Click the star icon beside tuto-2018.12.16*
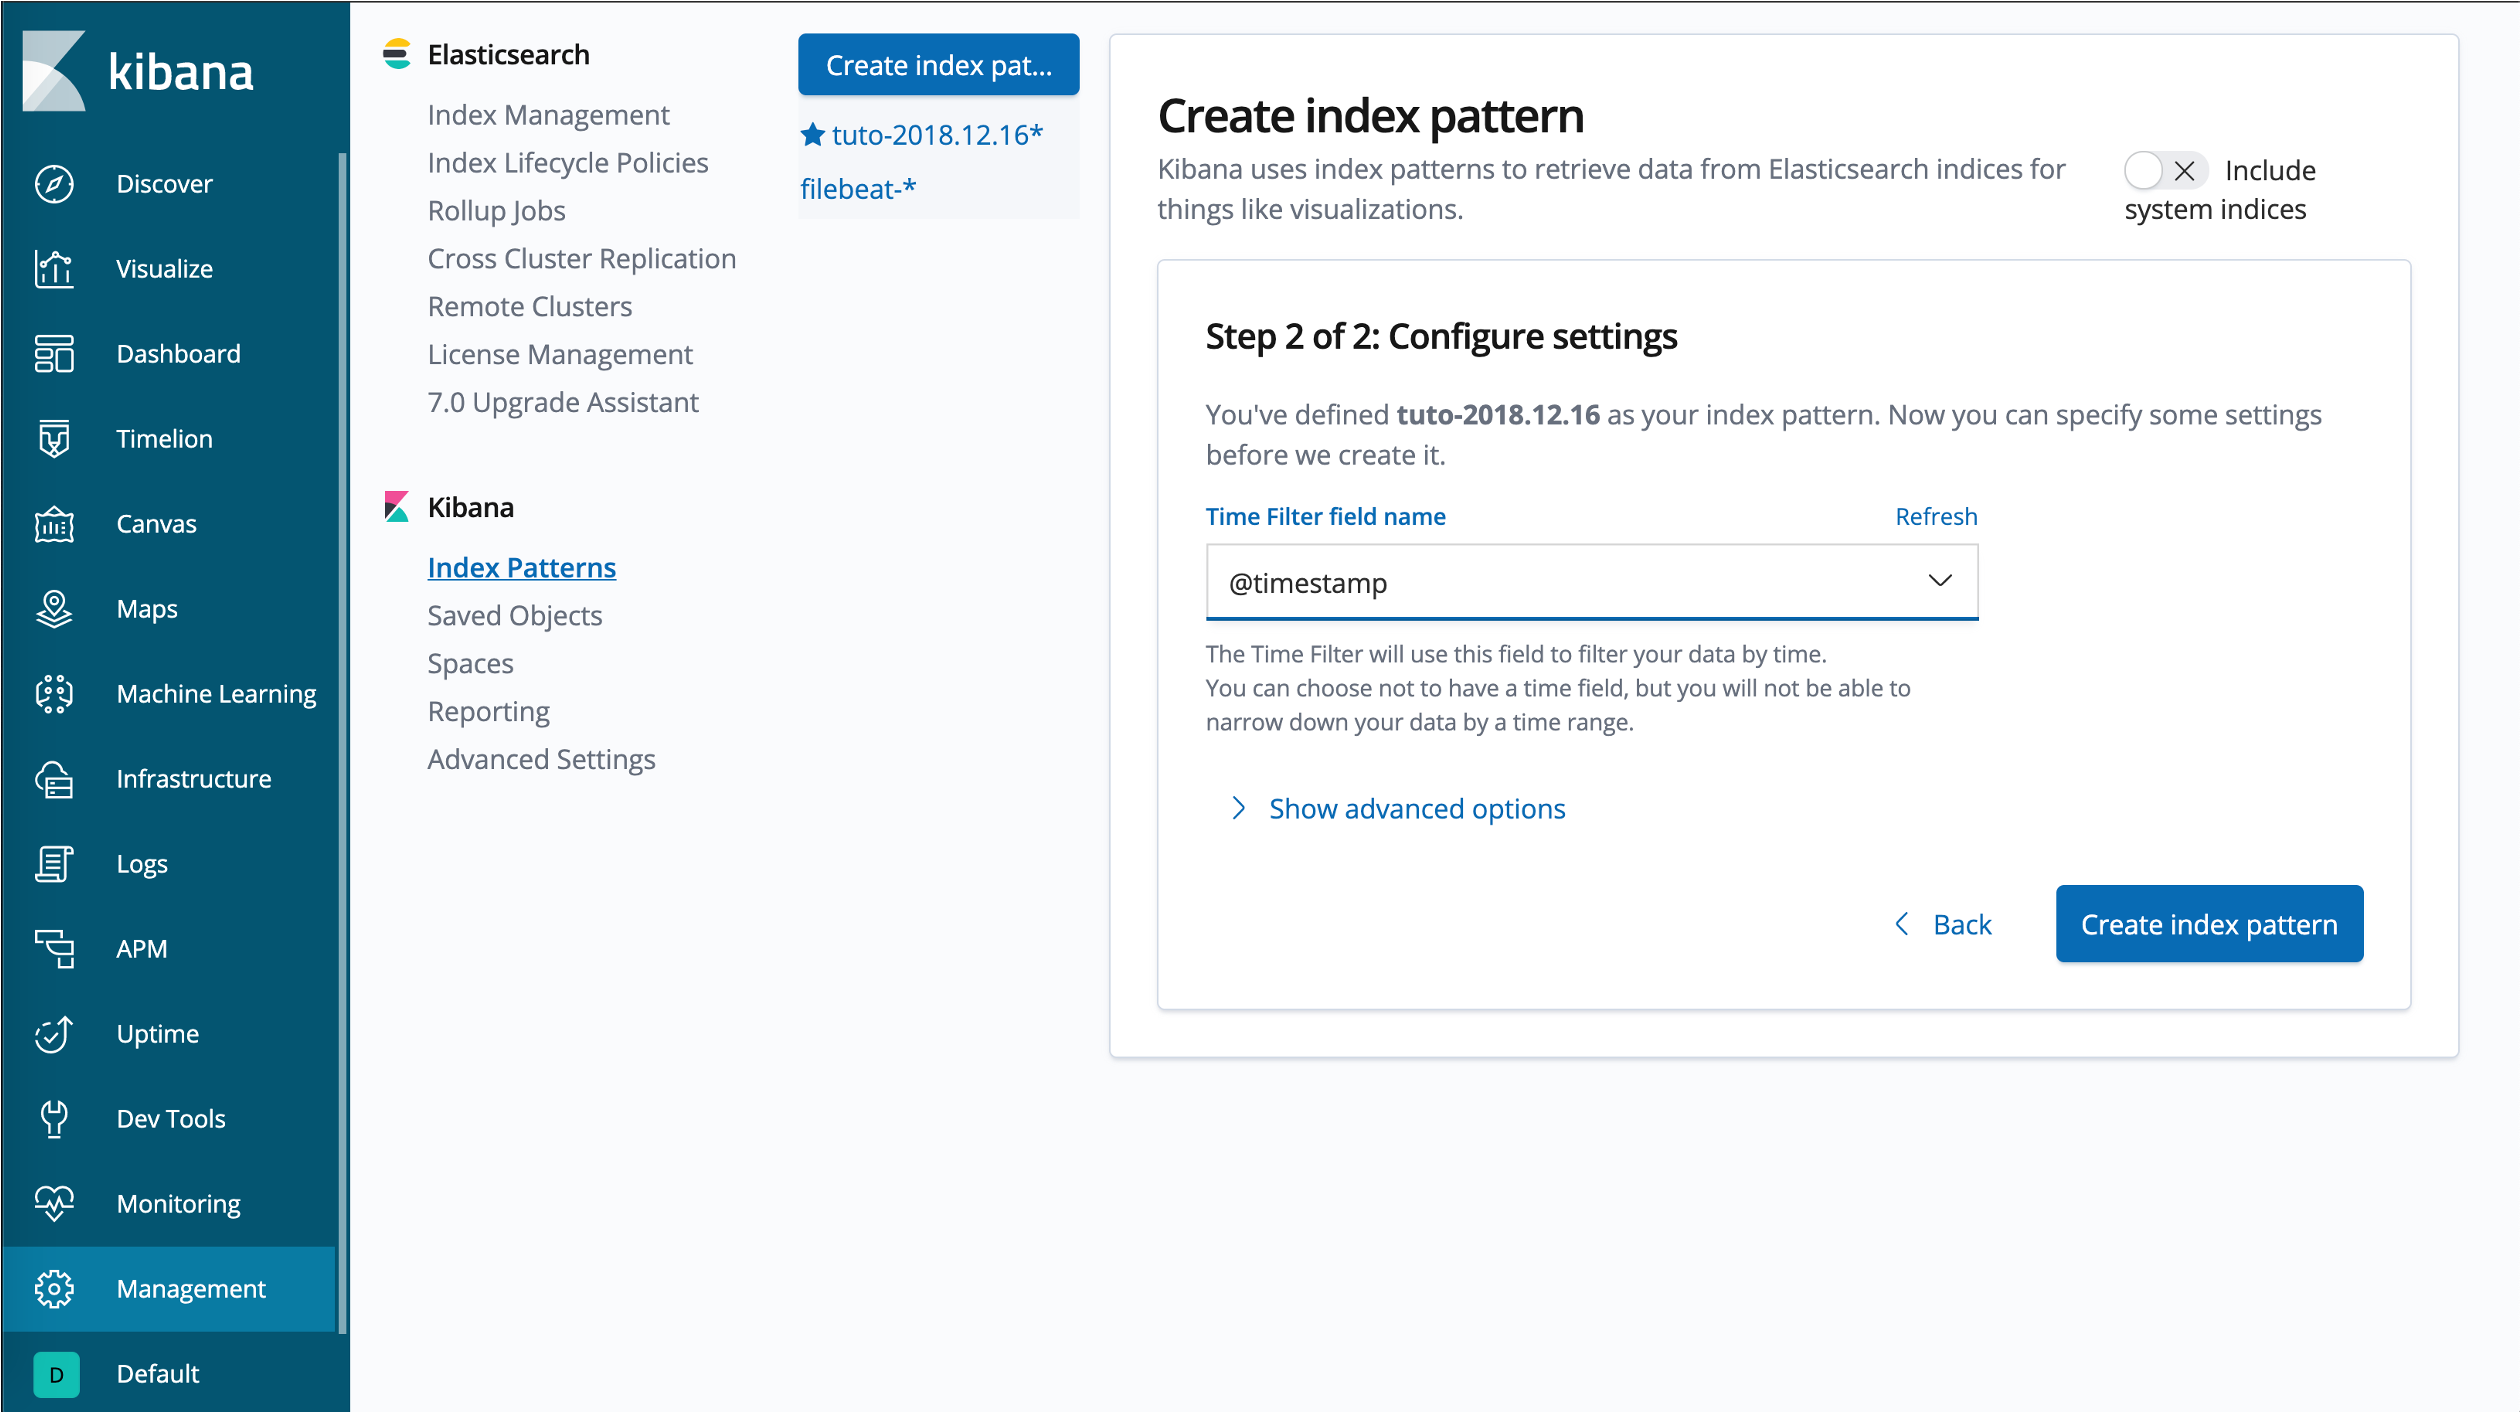This screenshot has height=1412, width=2520. [813, 135]
